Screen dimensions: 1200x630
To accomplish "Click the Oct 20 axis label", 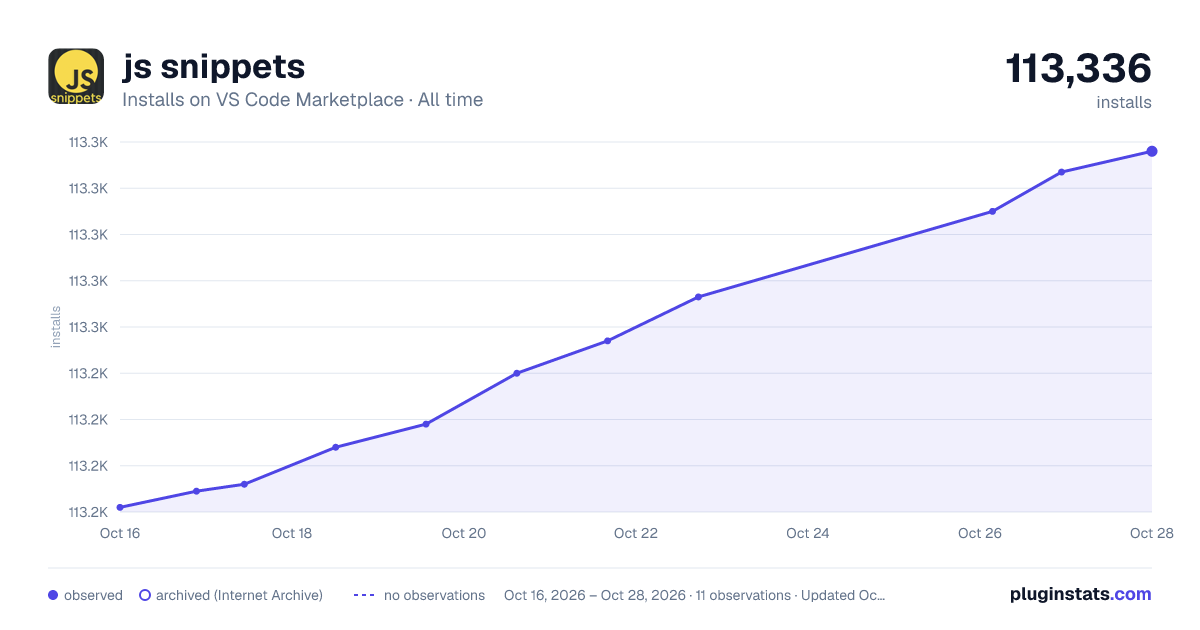I will point(464,533).
